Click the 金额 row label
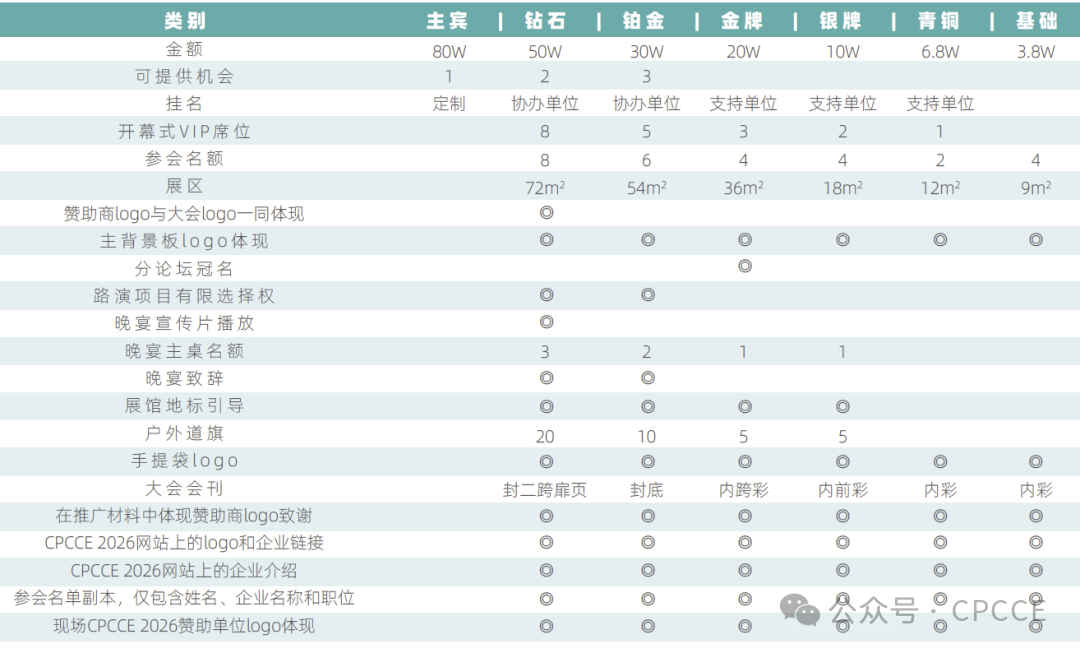This screenshot has height=653, width=1080. point(184,49)
